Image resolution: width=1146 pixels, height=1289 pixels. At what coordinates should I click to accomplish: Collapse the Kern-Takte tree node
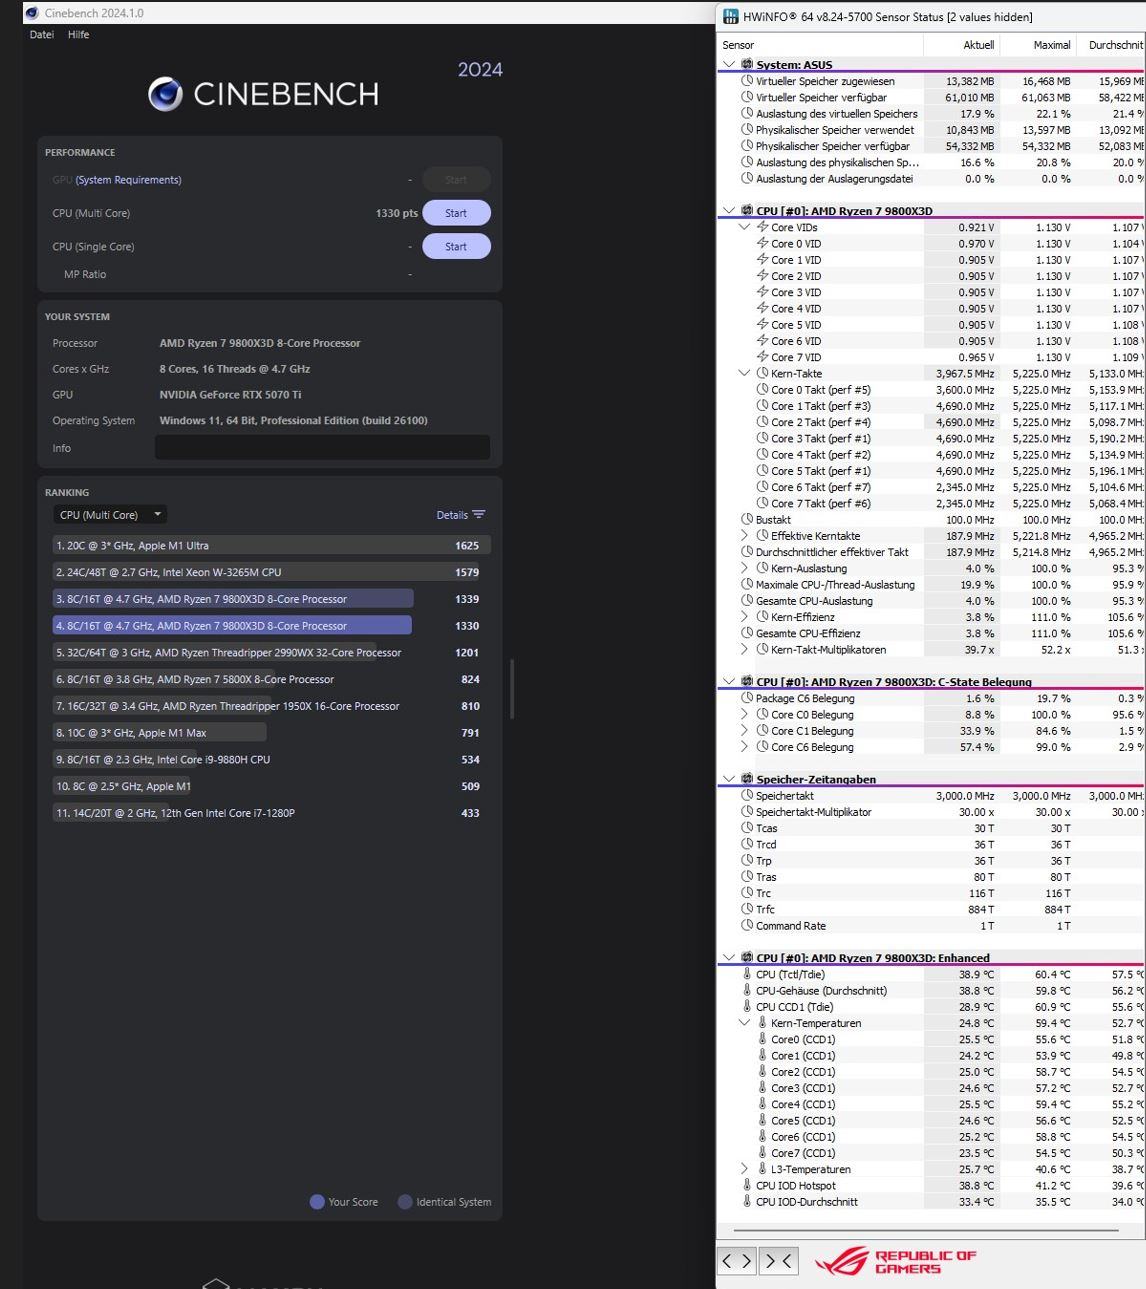pos(744,373)
